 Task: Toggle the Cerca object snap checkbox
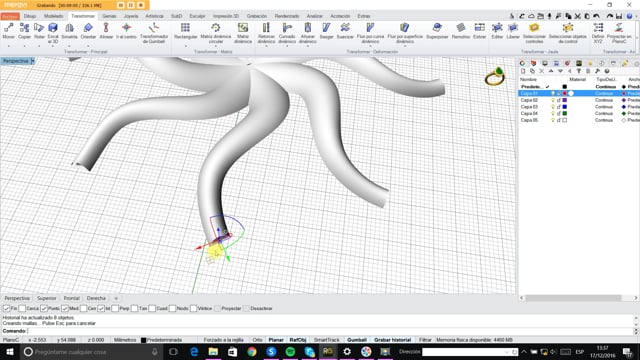point(22,309)
